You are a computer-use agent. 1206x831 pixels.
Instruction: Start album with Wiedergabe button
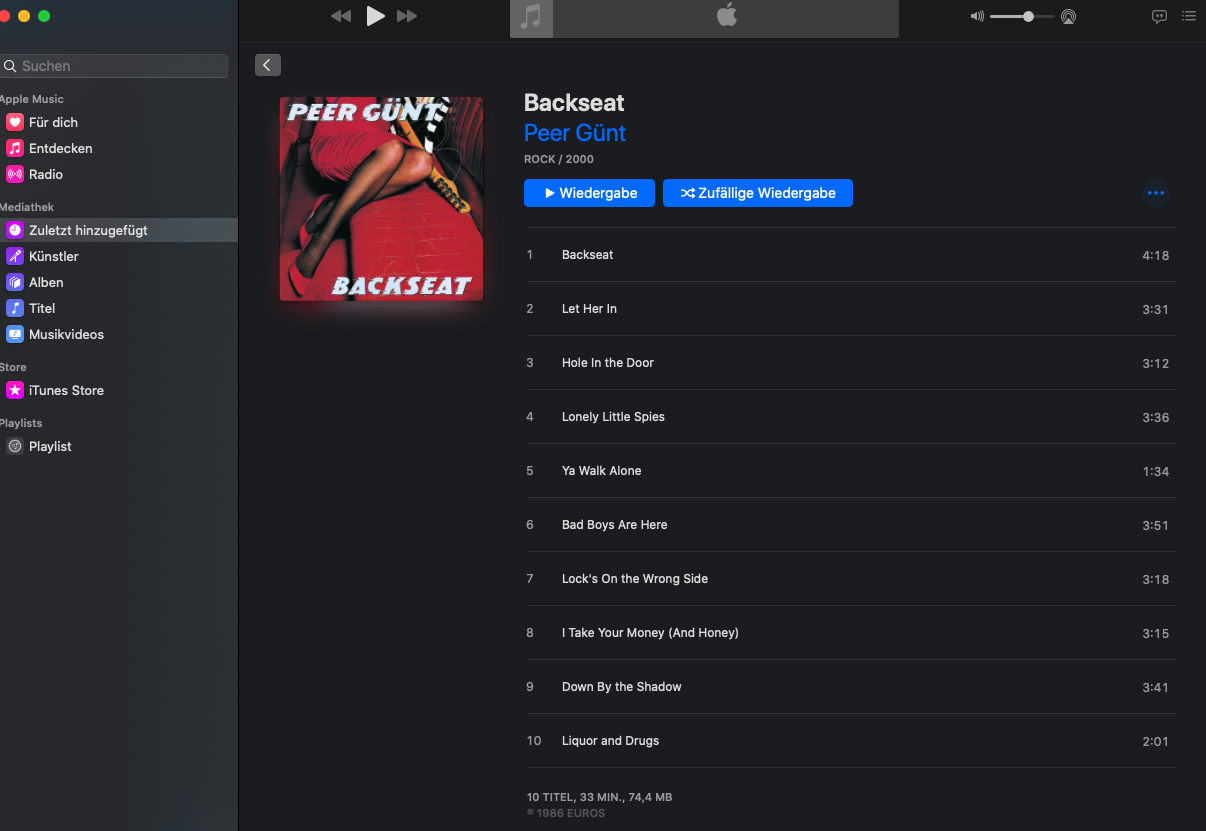[589, 193]
